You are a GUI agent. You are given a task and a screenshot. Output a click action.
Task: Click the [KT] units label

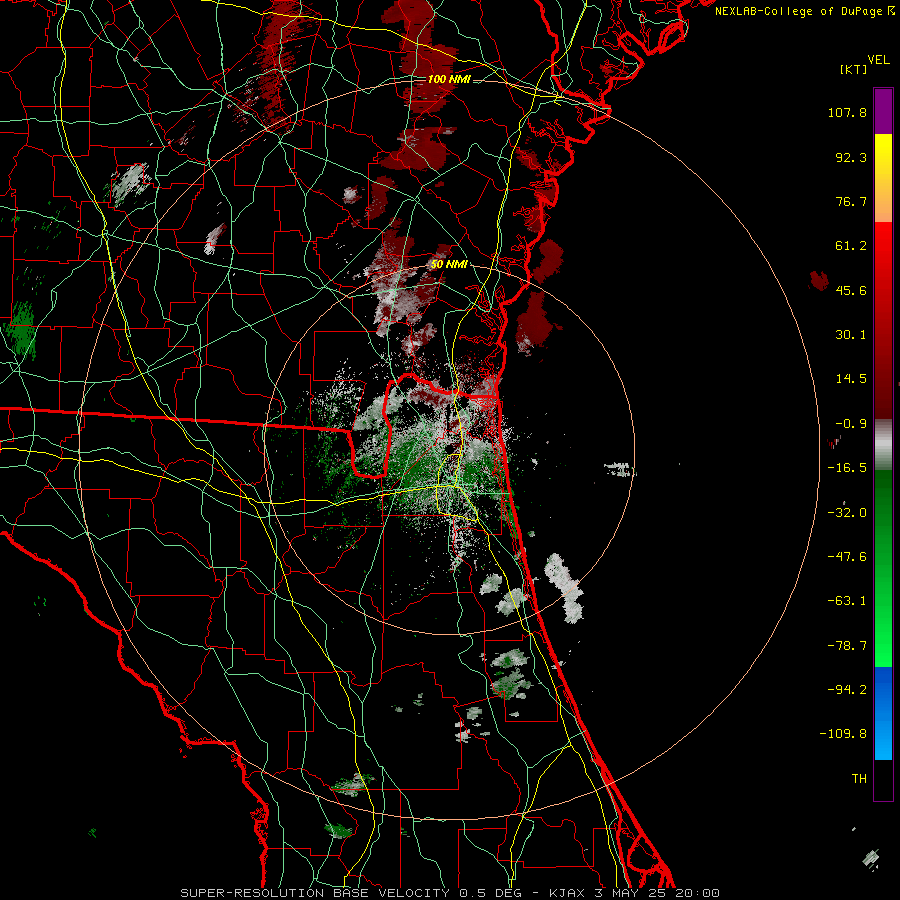[x=853, y=69]
